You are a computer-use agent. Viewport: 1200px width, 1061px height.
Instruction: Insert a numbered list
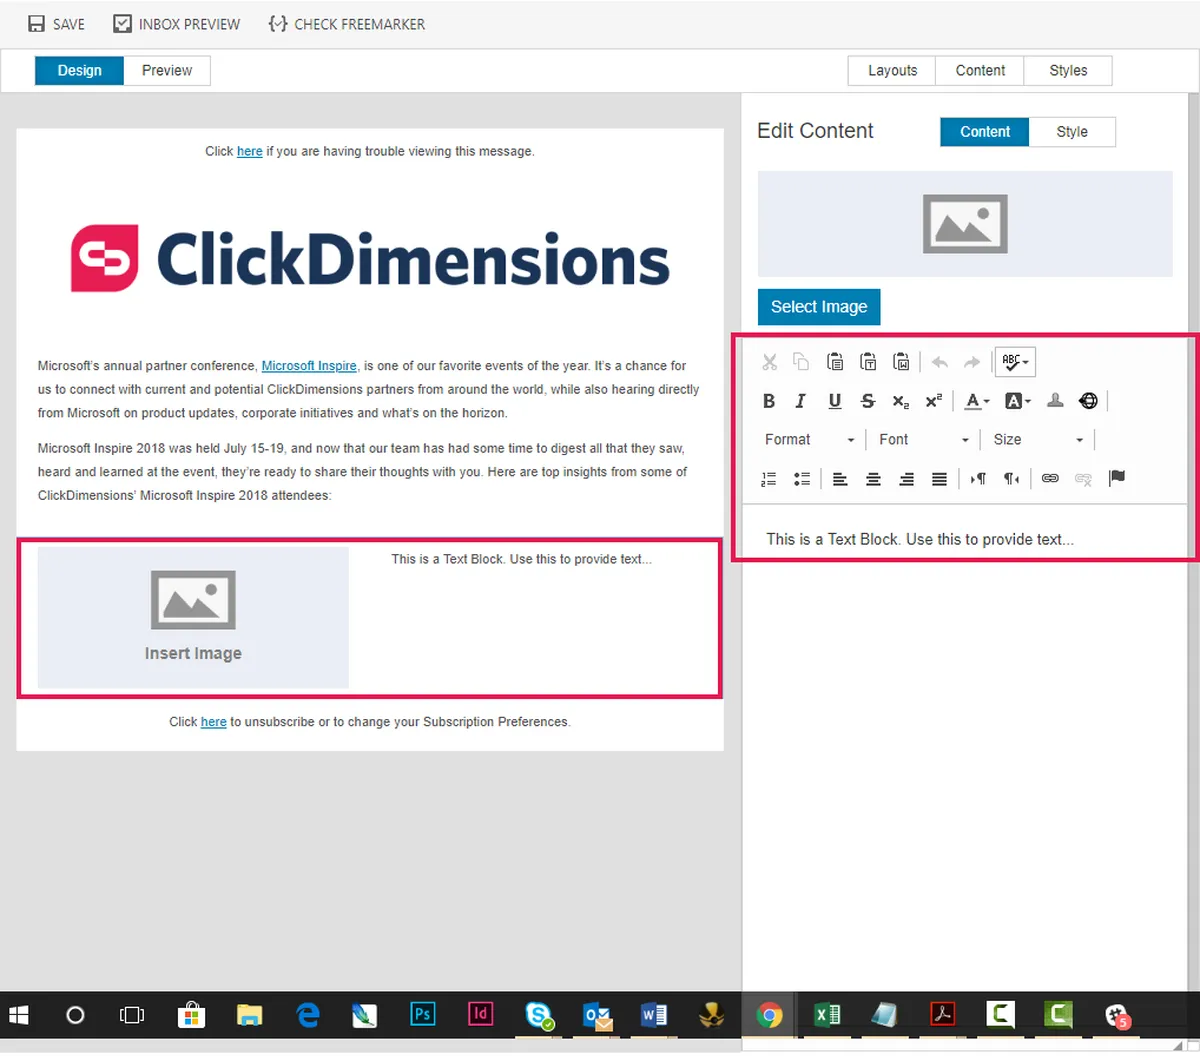769,479
